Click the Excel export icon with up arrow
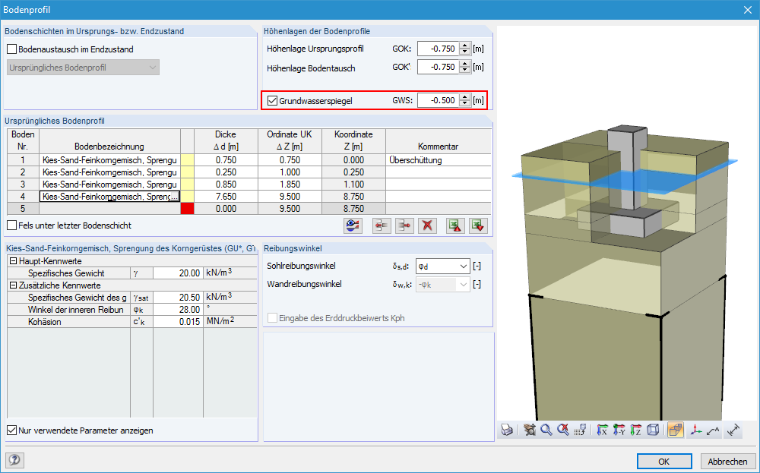Screen dimensions: 760x473 (x=455, y=226)
